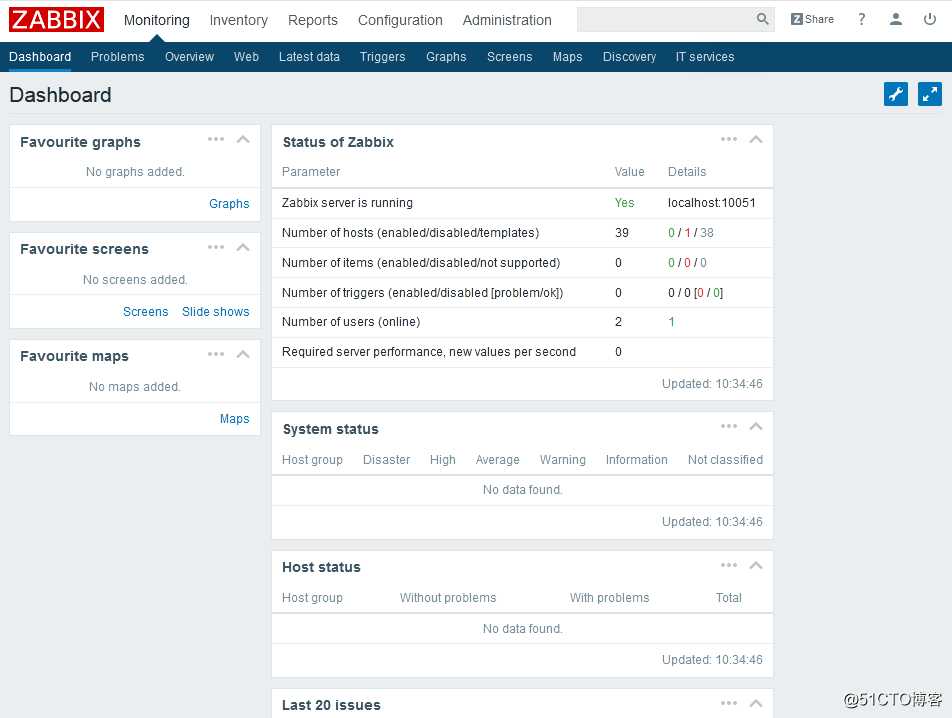This screenshot has width=952, height=718.
Task: Collapse the System status widget
Action: point(756,426)
